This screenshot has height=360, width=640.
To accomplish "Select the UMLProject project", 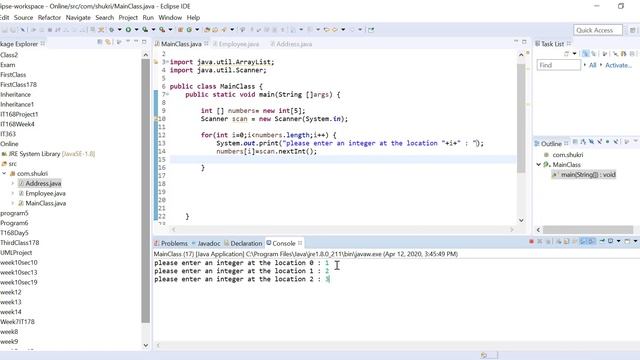I will click(x=16, y=253).
